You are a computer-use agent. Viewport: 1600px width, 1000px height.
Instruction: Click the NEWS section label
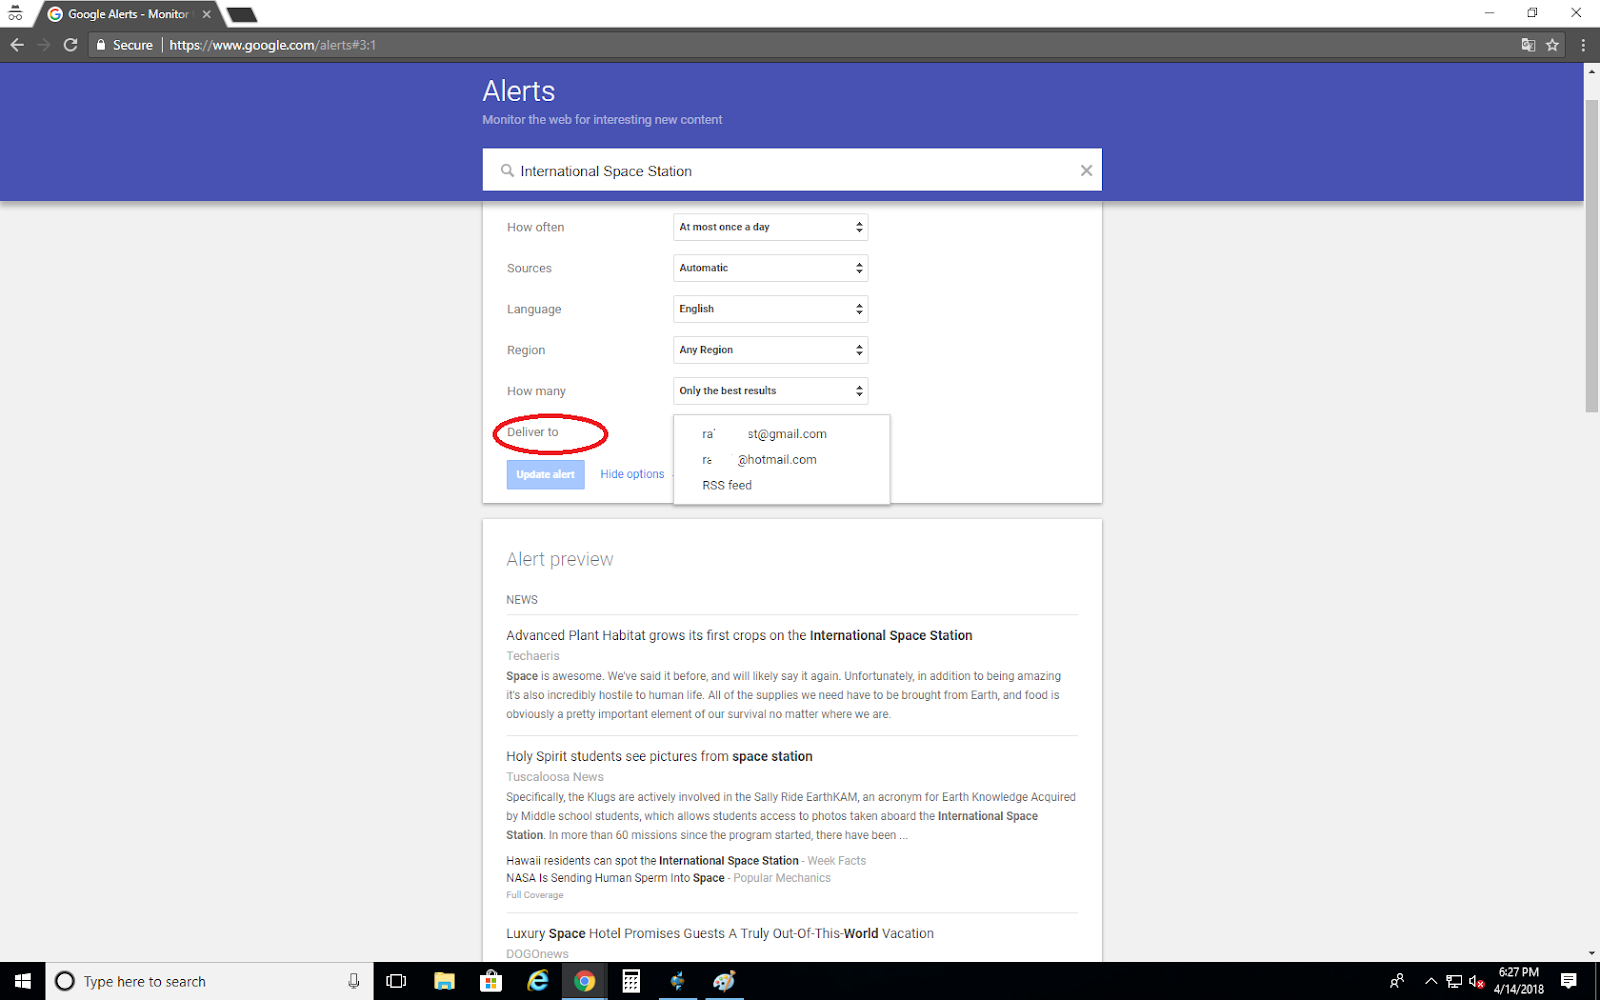click(x=522, y=600)
